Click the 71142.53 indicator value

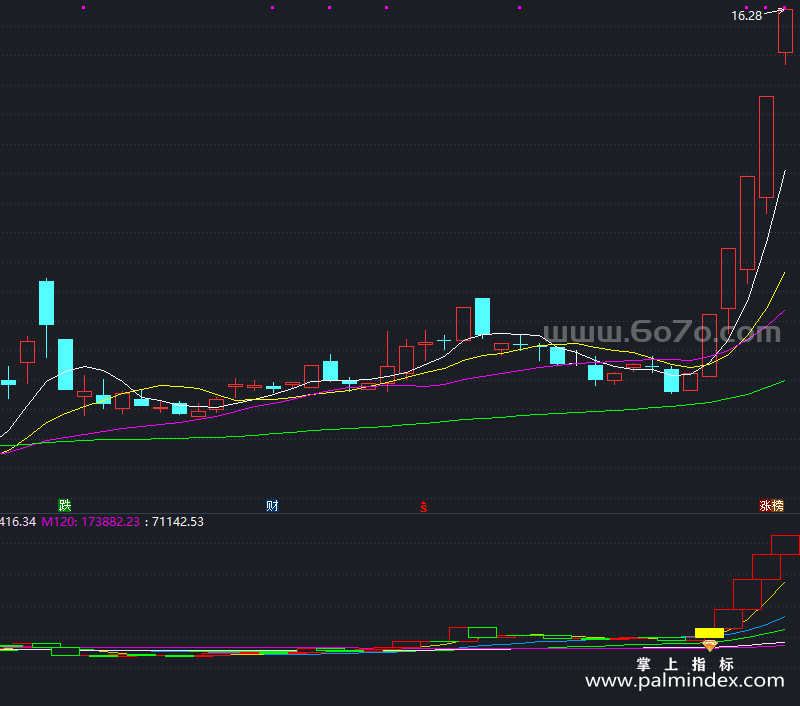click(178, 522)
